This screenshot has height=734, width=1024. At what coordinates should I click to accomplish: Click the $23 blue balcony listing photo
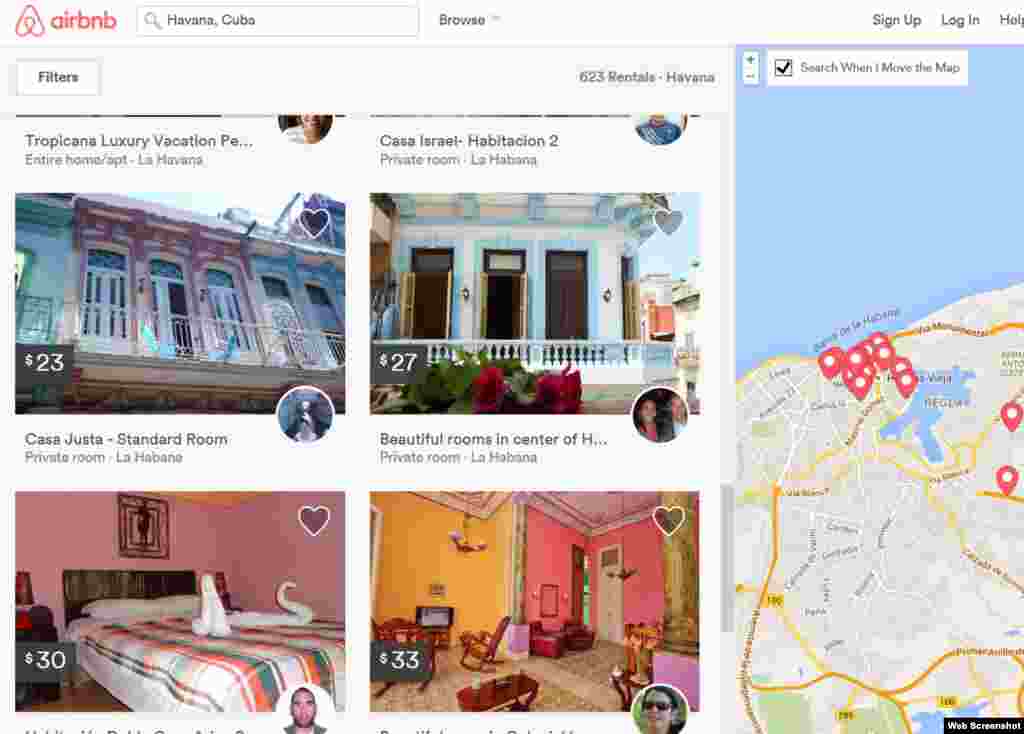[180, 300]
